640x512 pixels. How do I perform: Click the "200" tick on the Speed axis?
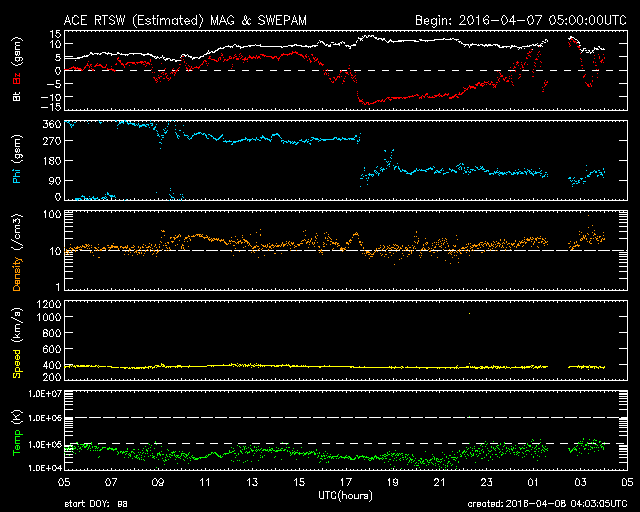point(52,377)
